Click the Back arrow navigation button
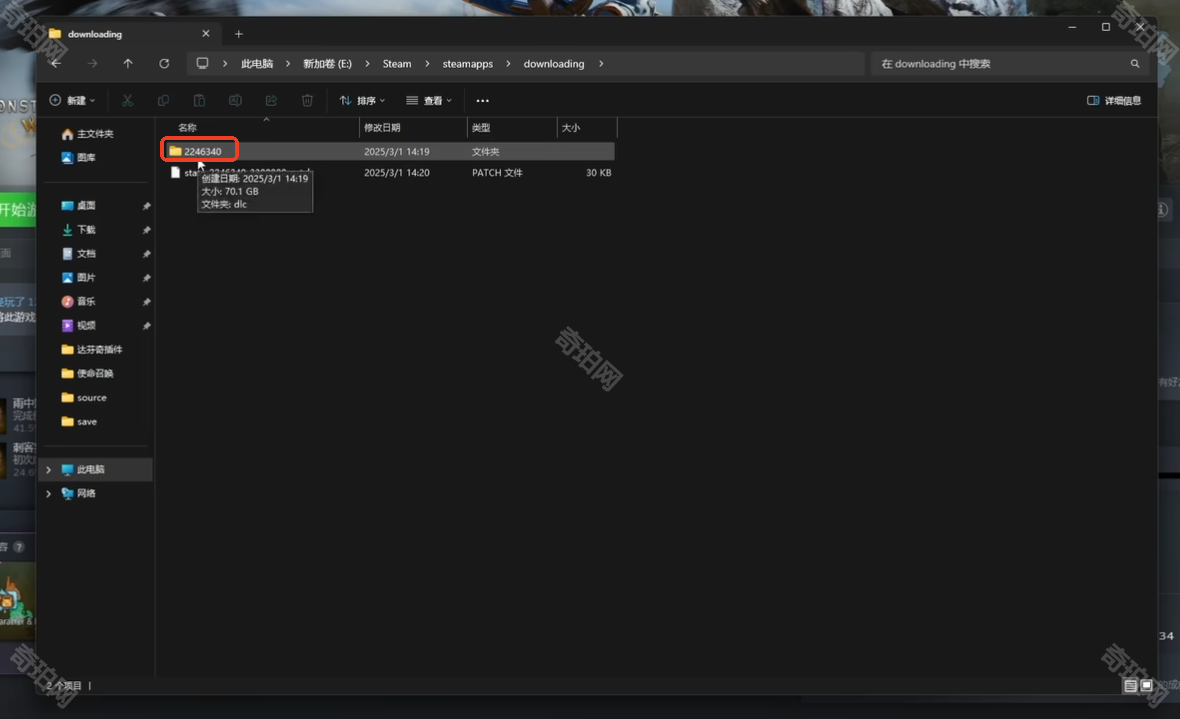The image size is (1180, 719). (x=56, y=64)
